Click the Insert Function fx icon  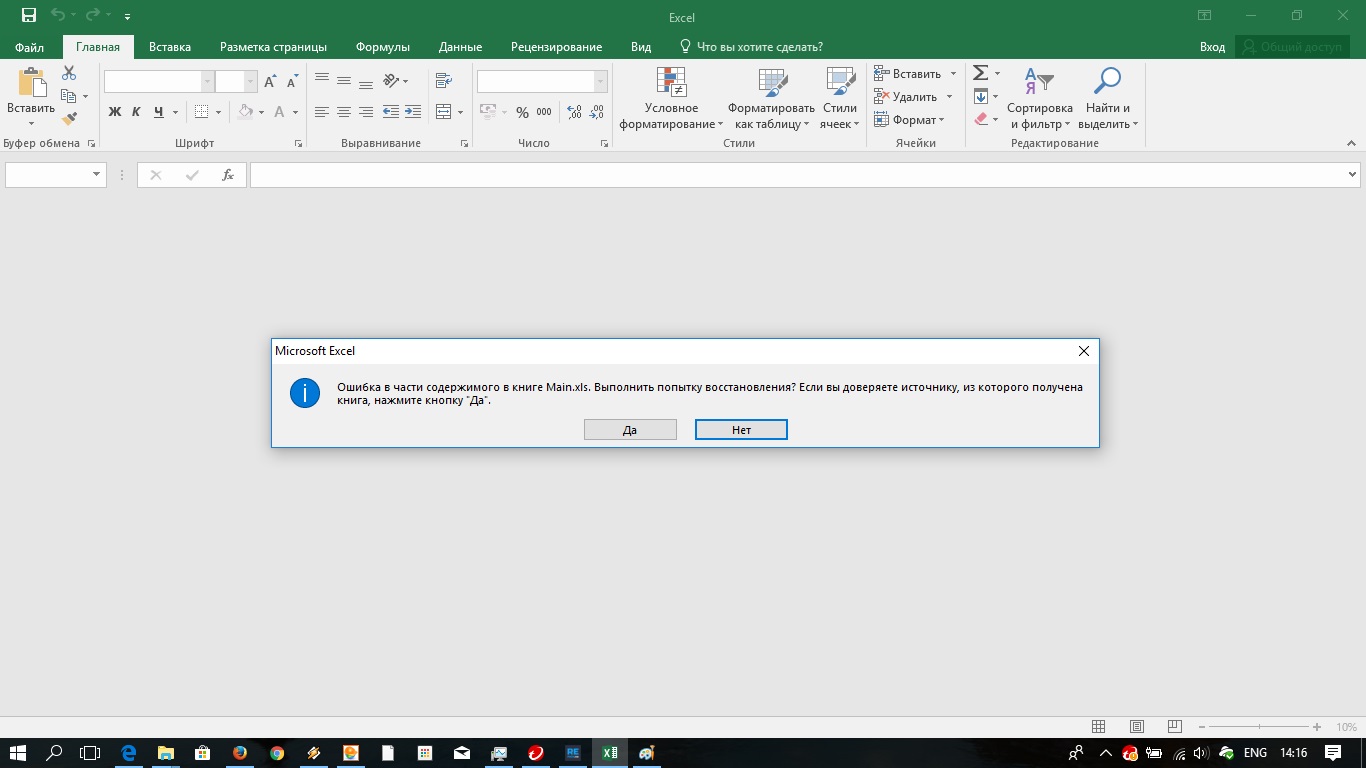pyautogui.click(x=228, y=175)
